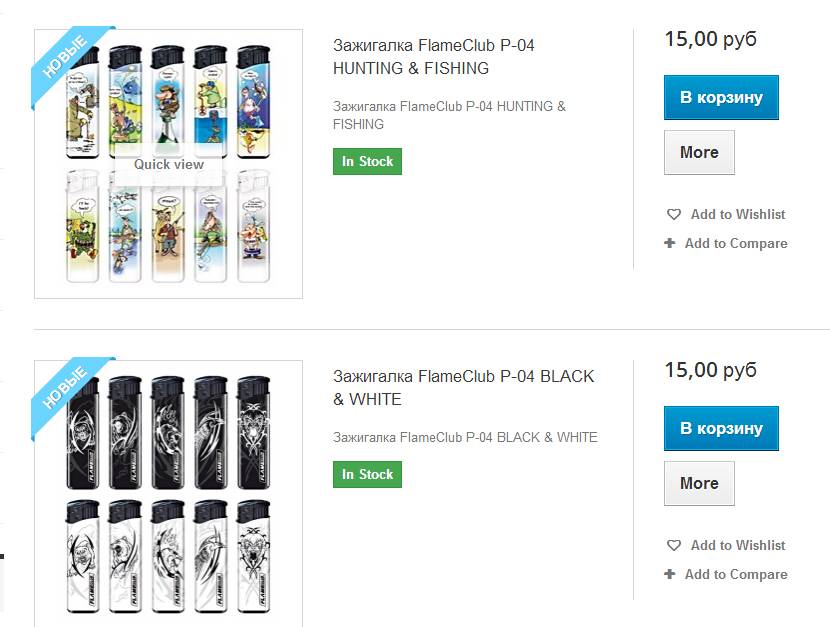Click plus icon for HUNTING & FISHING compare
830x627 pixels.
click(670, 243)
